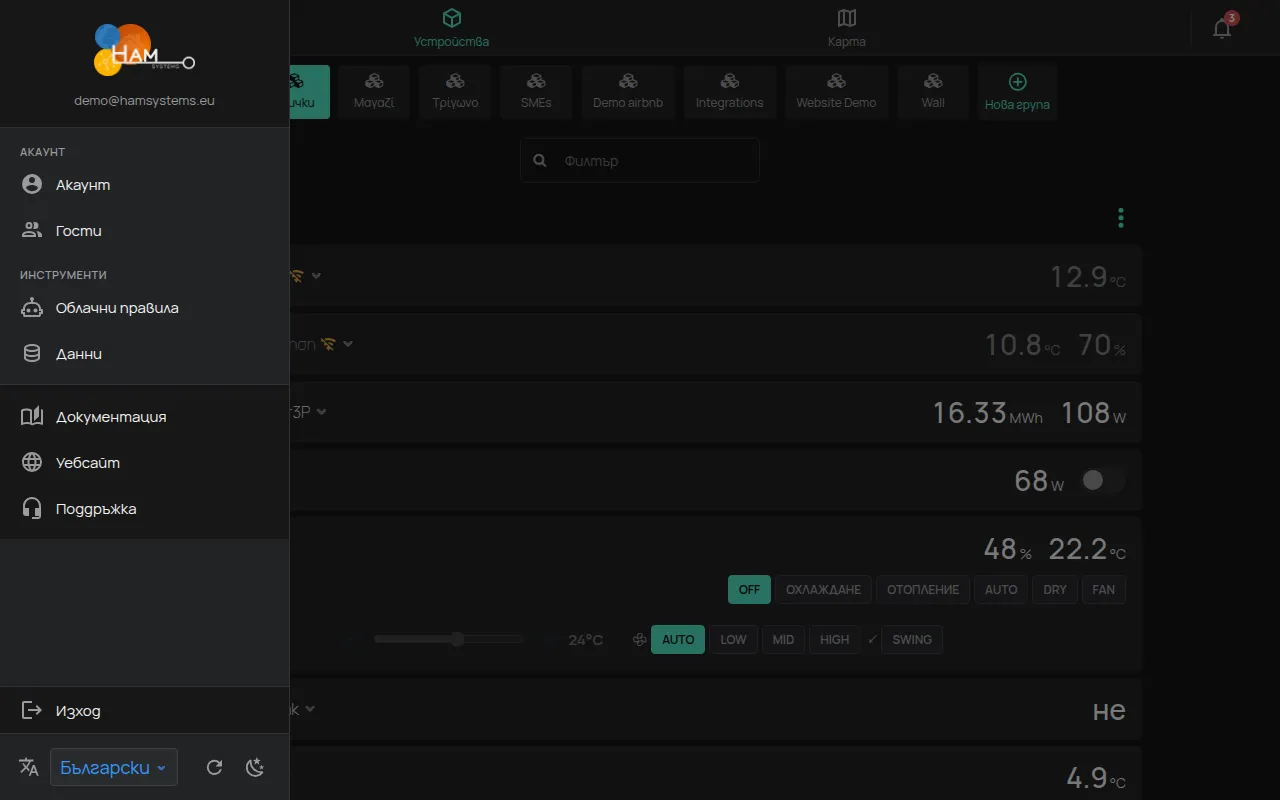The width and height of the screenshot is (1280, 800).
Task: Click the Изход logout button
Action: pos(145,711)
